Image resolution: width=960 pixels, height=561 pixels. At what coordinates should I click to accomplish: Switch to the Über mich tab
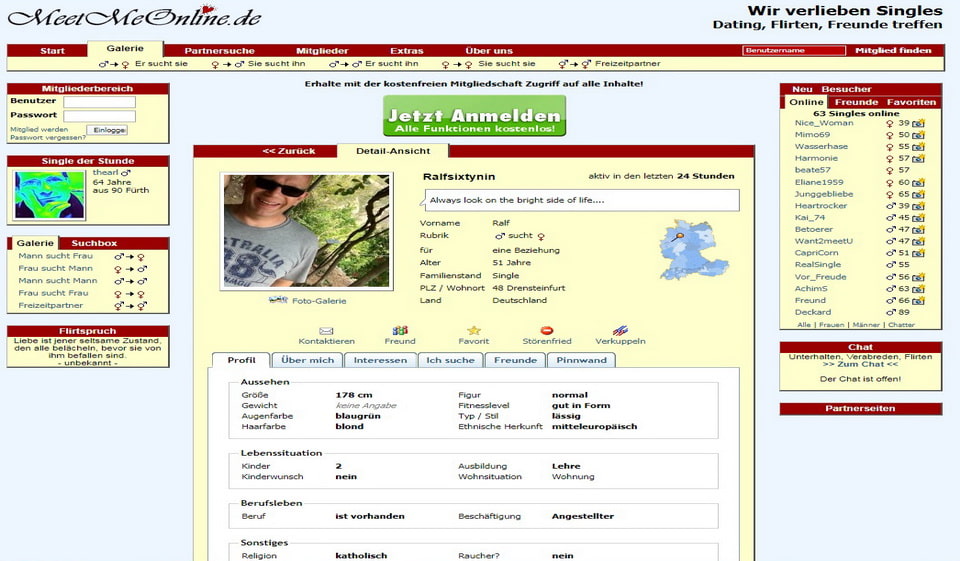pyautogui.click(x=308, y=360)
